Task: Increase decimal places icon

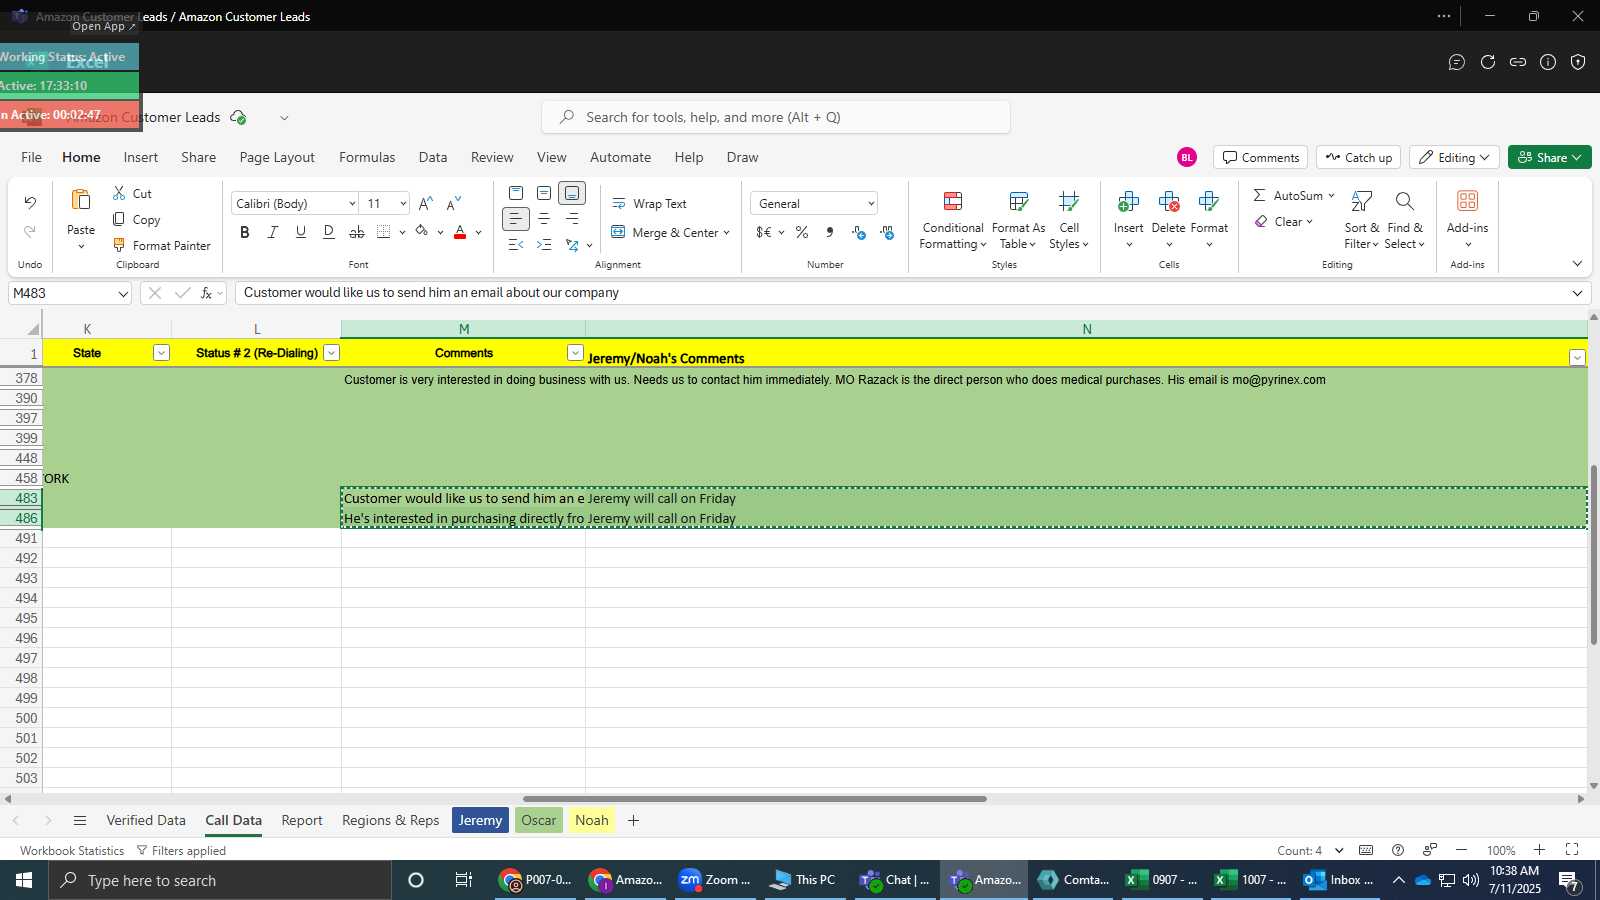Action: coord(858,232)
